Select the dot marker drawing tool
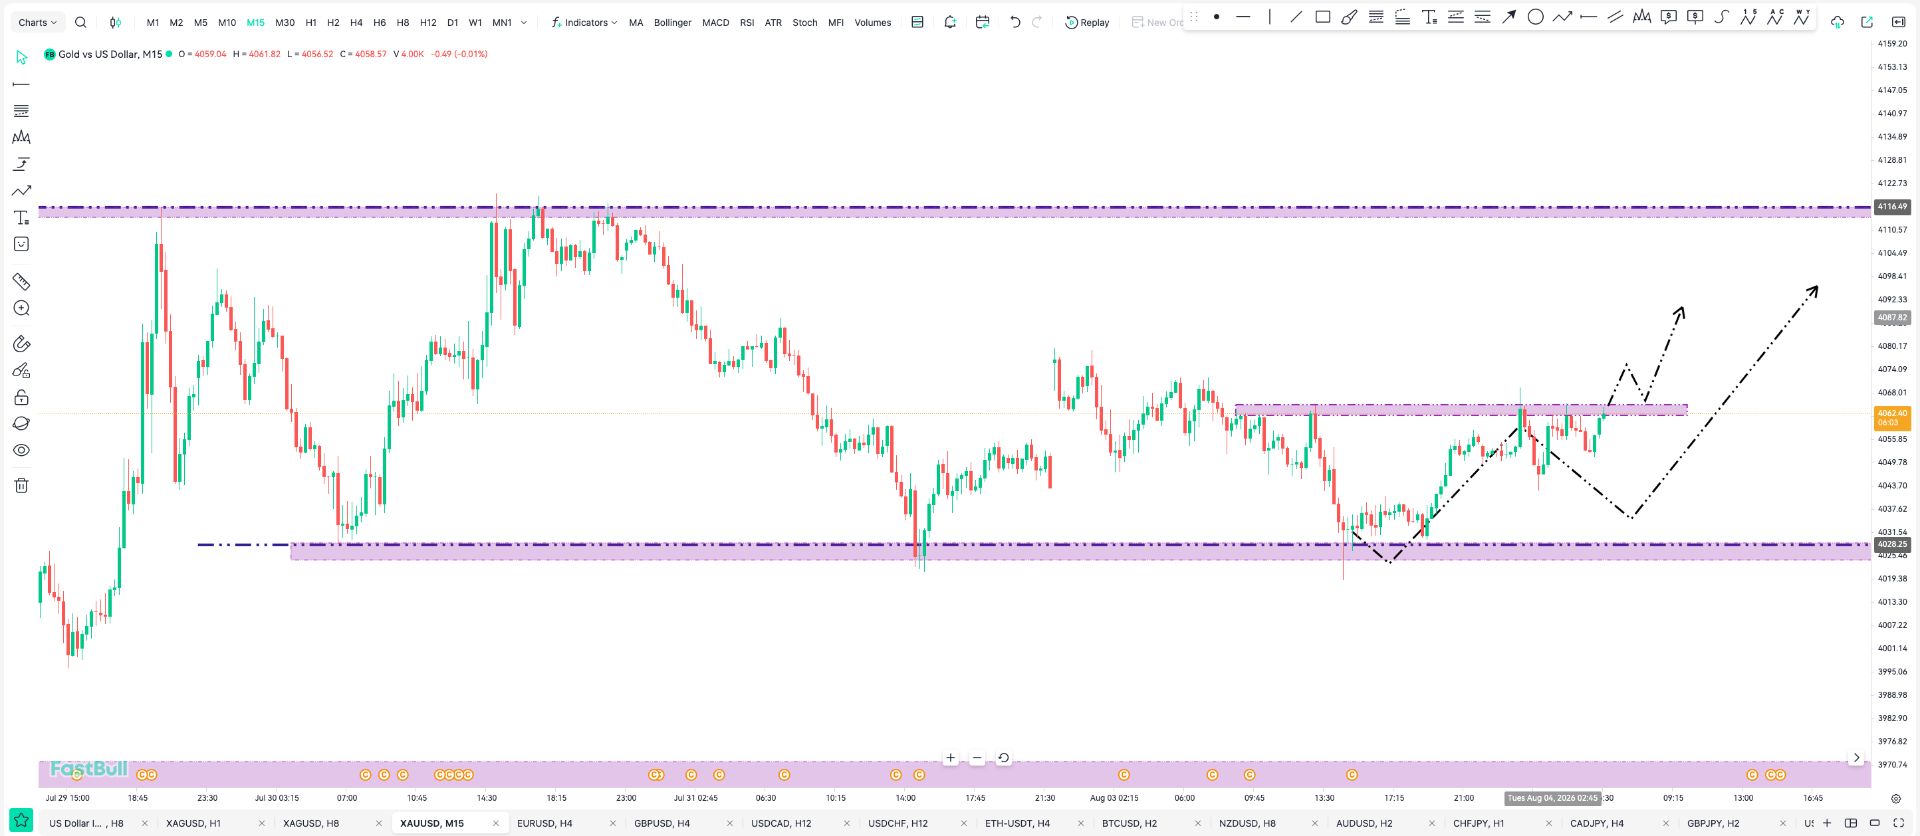This screenshot has width=1920, height=836. (1216, 17)
